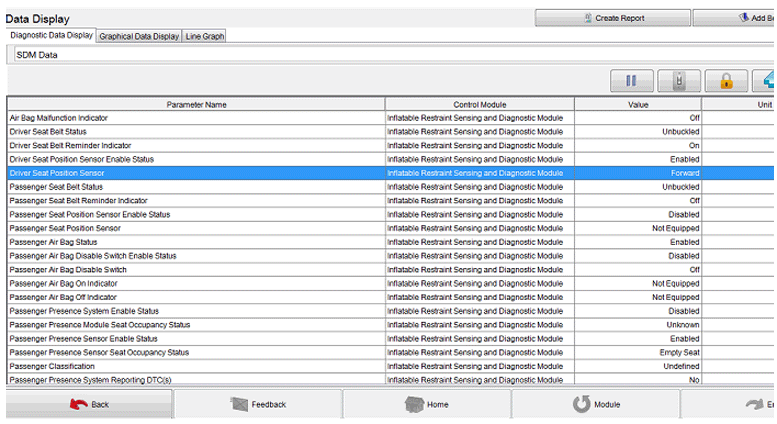Open the Feedback button

point(258,404)
